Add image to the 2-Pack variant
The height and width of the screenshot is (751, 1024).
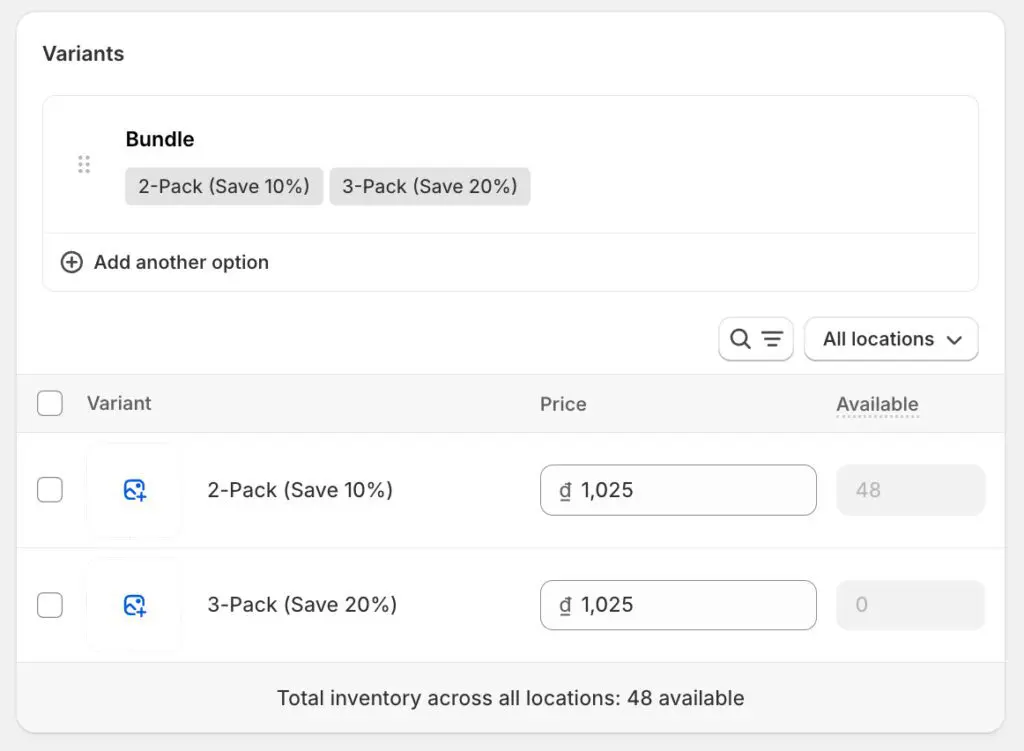point(135,490)
